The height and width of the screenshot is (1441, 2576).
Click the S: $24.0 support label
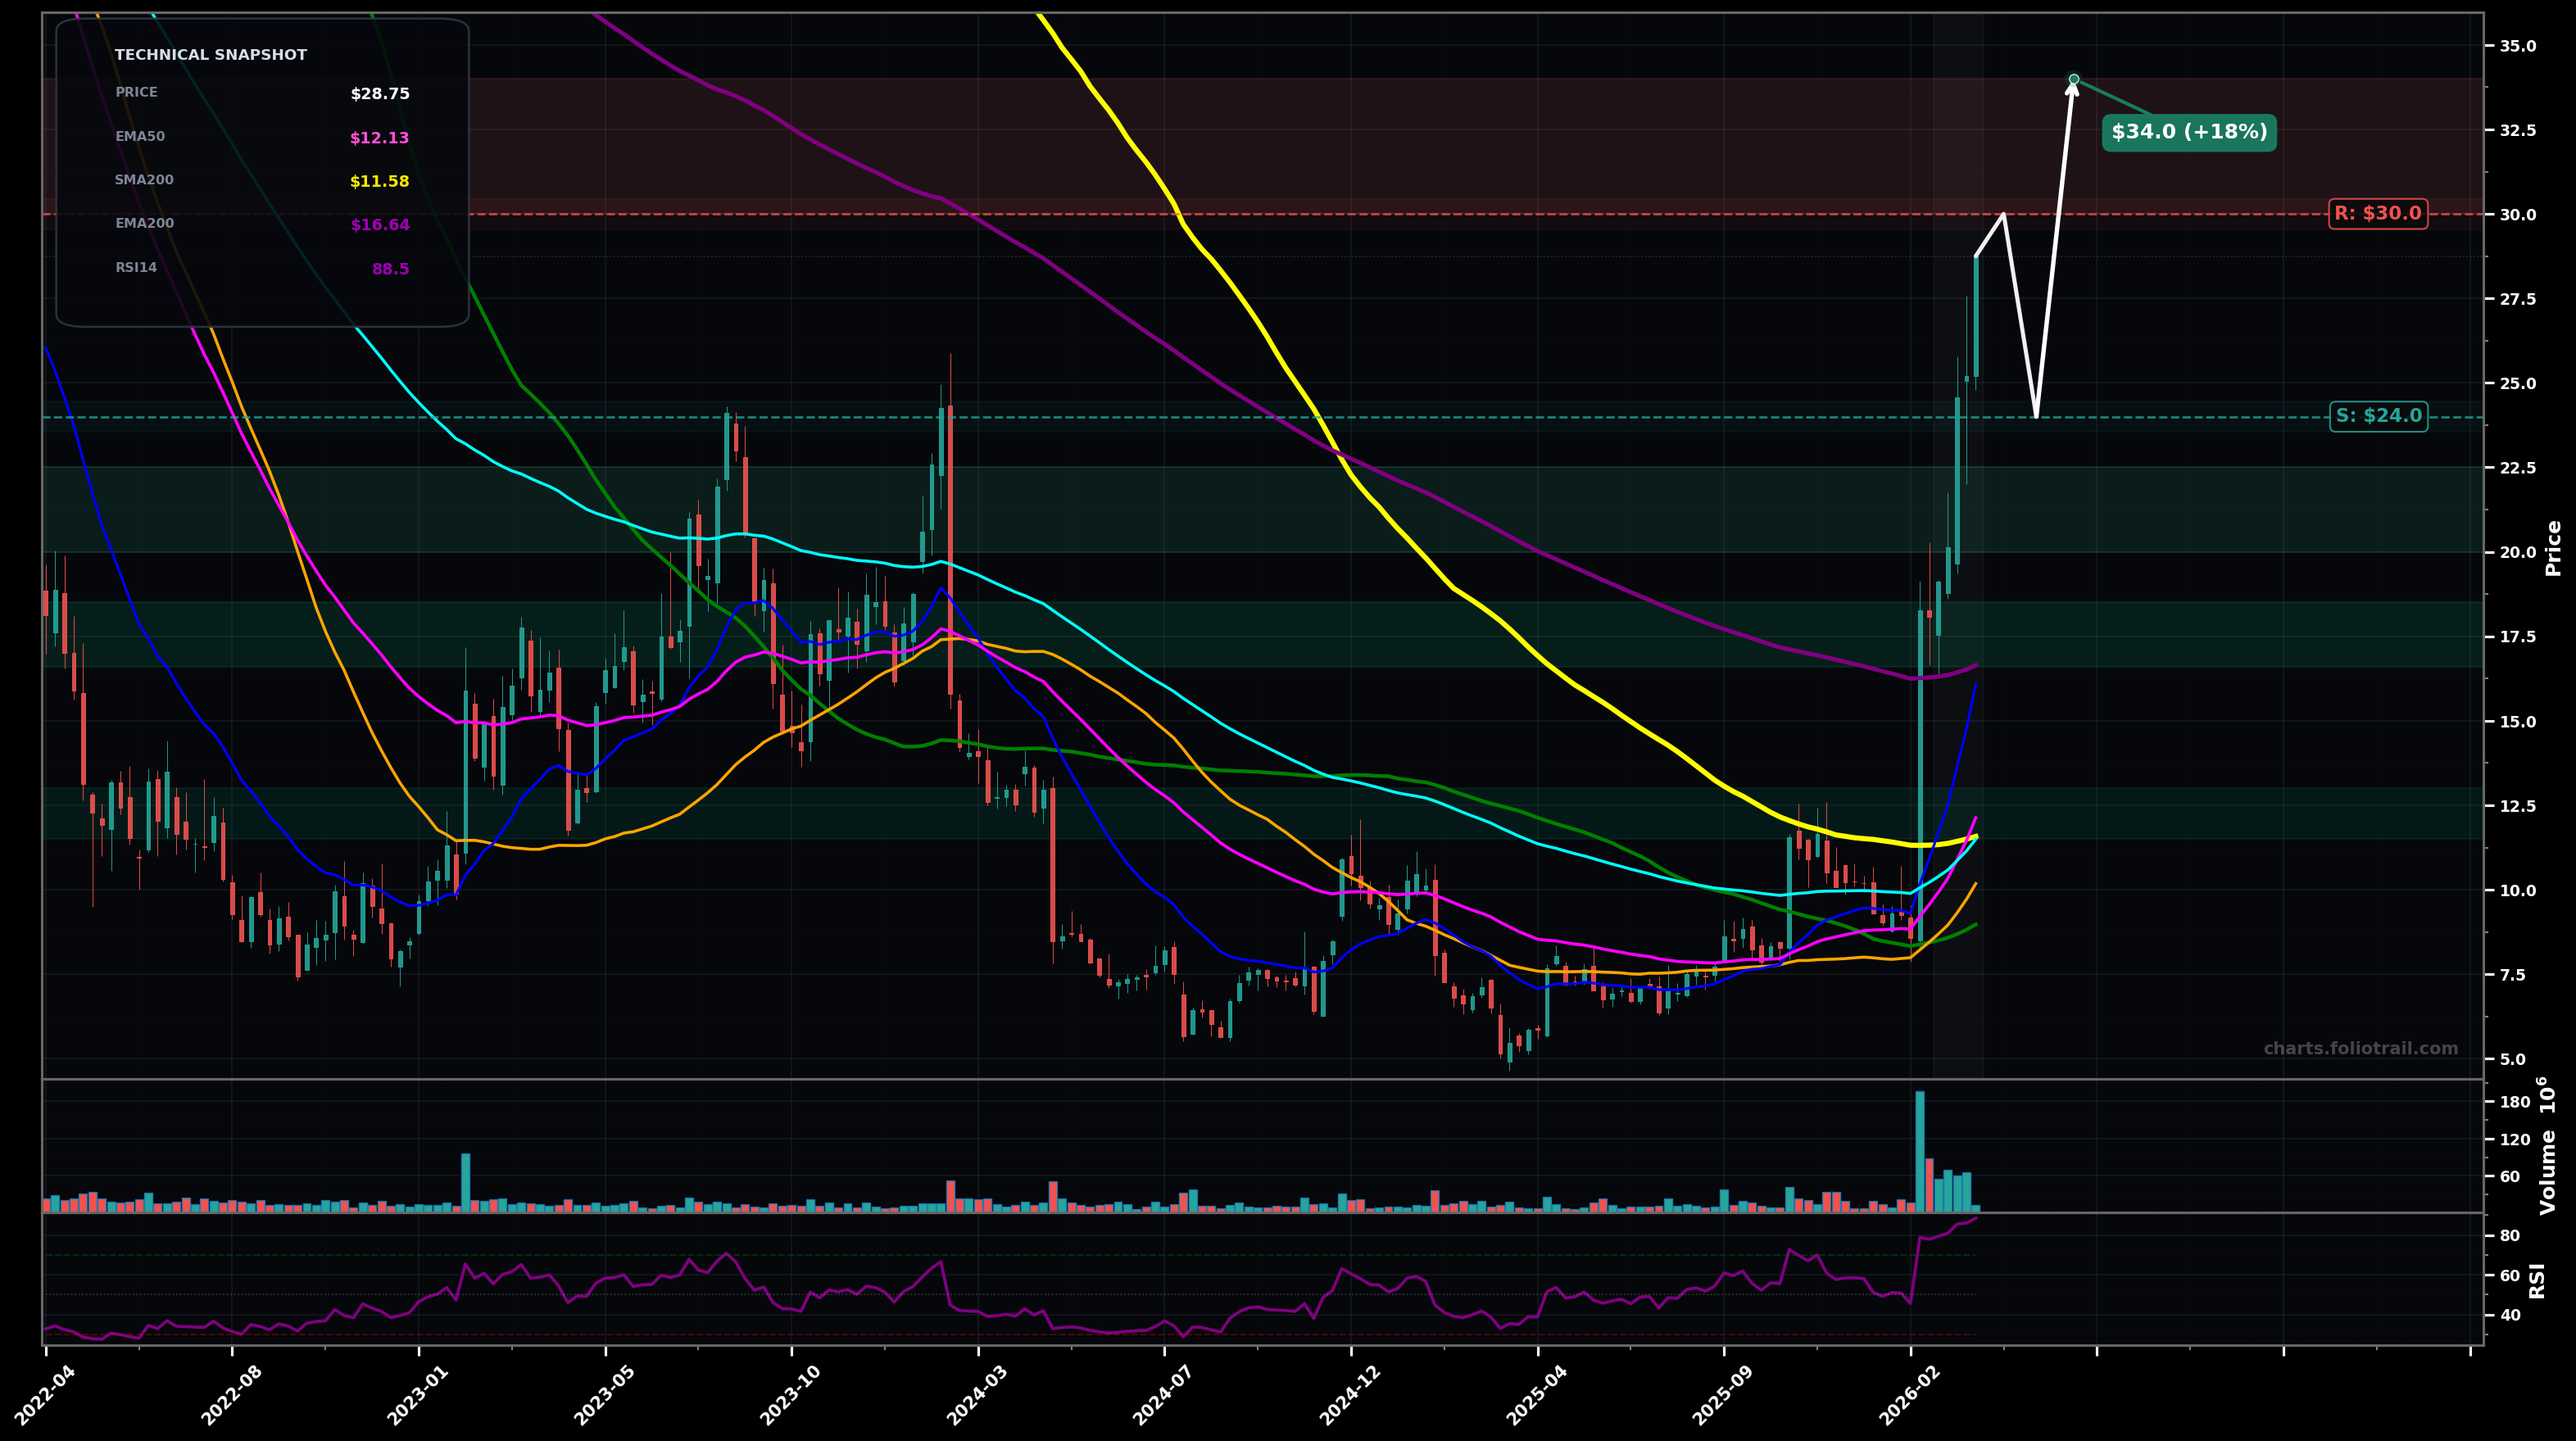click(x=2381, y=417)
